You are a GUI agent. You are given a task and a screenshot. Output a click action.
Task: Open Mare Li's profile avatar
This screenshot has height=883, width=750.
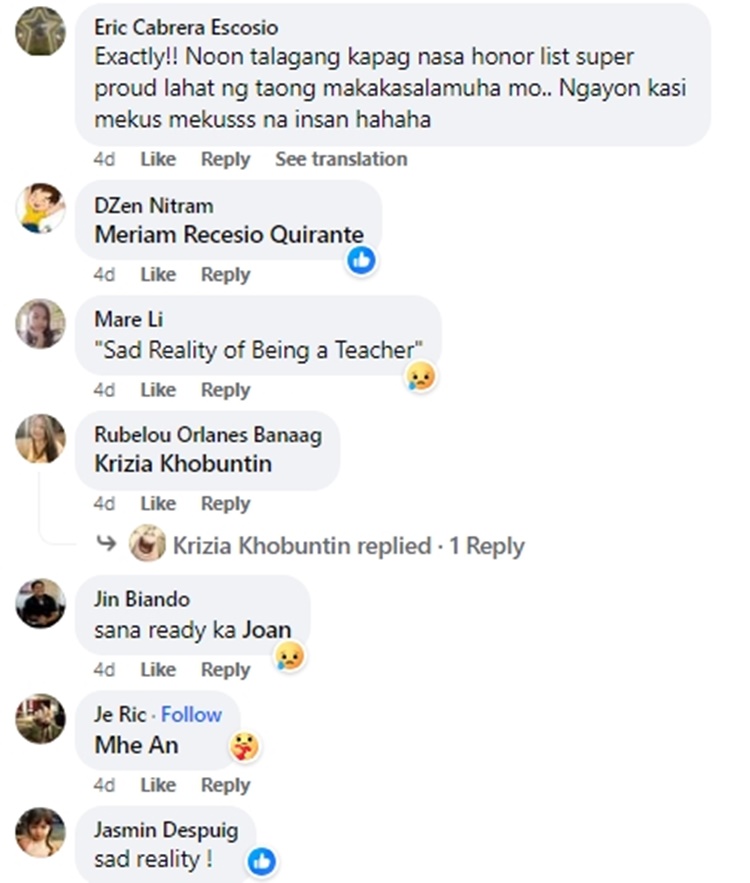pos(39,324)
